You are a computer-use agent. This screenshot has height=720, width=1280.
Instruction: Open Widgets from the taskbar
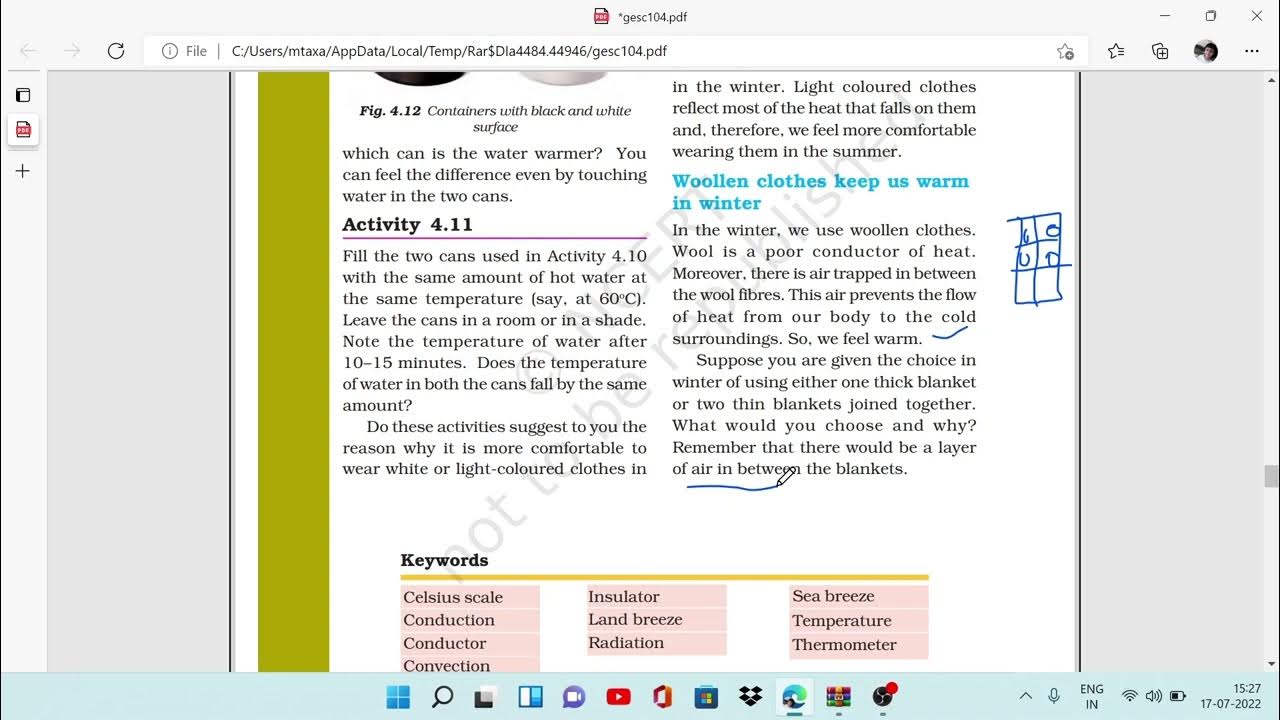click(530, 696)
